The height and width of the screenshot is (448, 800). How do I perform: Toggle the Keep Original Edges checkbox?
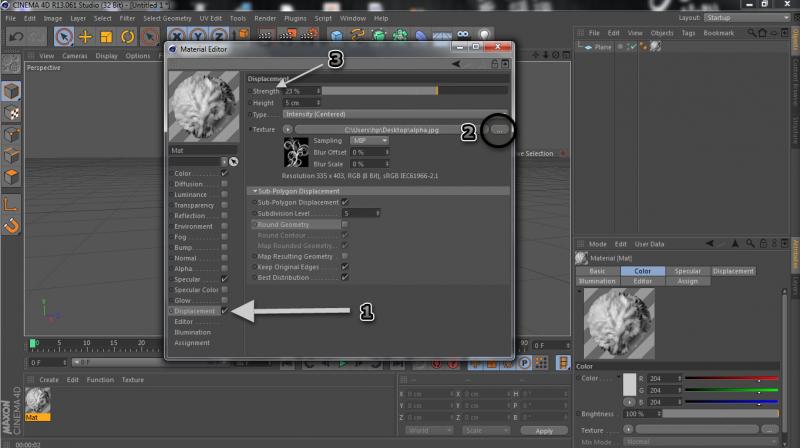tap(345, 267)
